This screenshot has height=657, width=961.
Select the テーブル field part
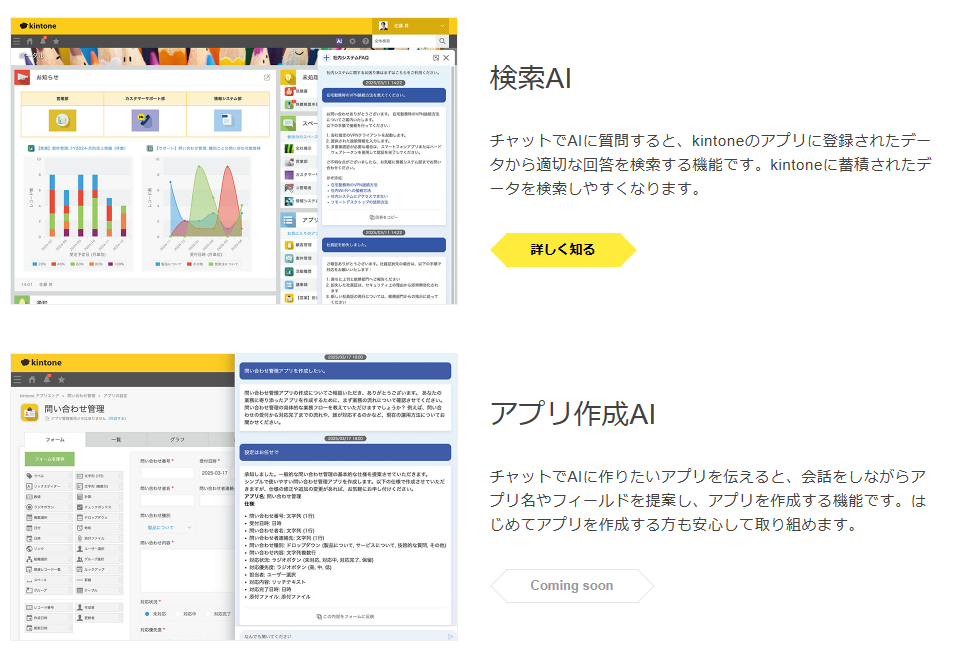point(99,590)
